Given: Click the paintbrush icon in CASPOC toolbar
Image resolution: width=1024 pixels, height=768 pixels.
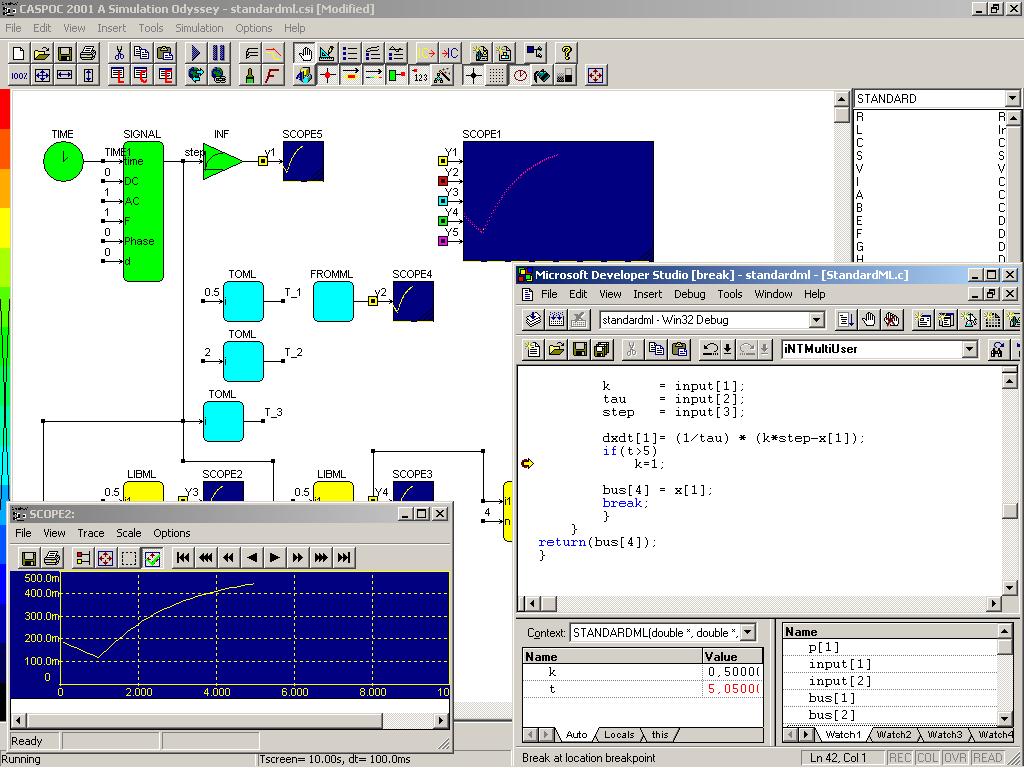Looking at the screenshot, I should click(249, 76).
